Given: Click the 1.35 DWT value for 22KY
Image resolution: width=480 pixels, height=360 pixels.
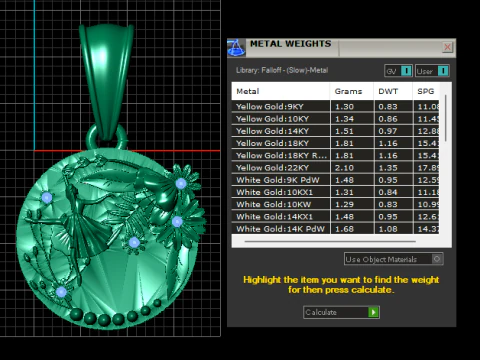Looking at the screenshot, I should point(388,168).
